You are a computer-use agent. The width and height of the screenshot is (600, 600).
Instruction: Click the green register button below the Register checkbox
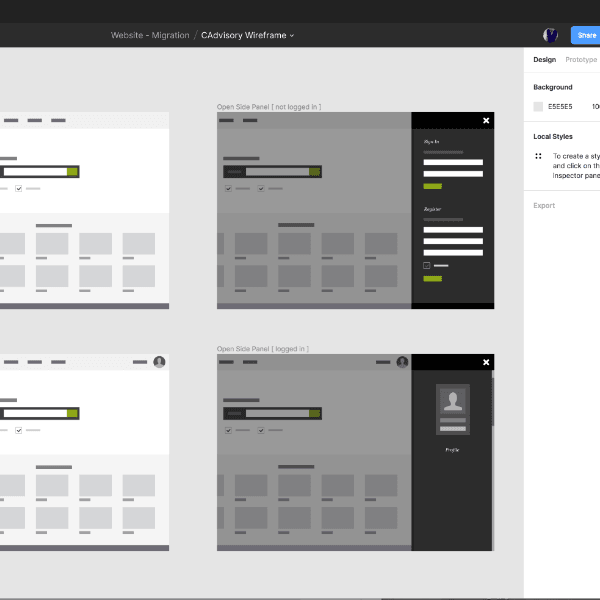pos(432,279)
